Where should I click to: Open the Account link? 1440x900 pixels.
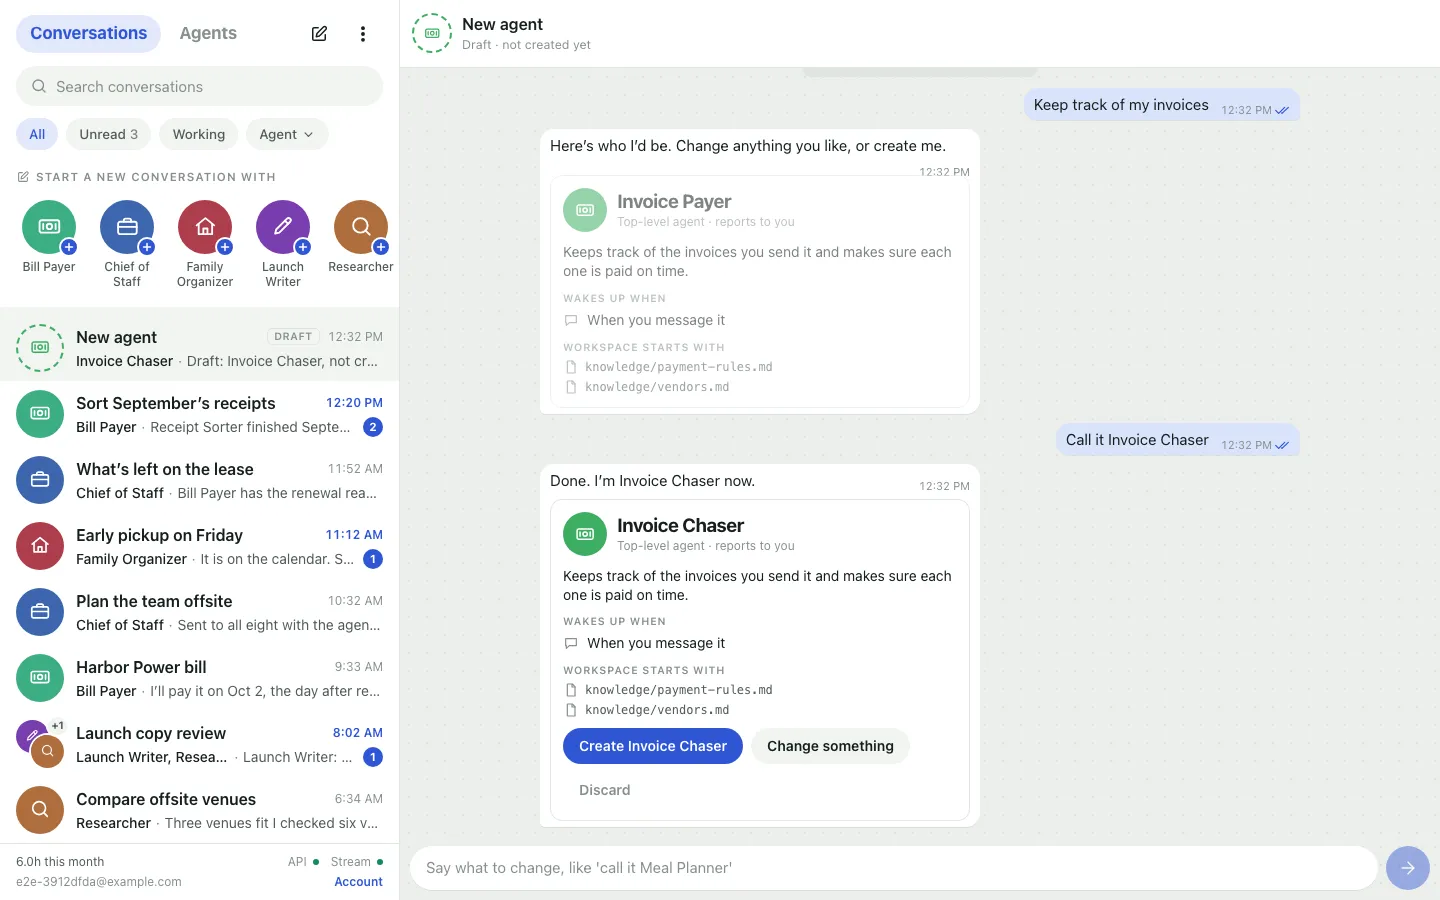359,882
